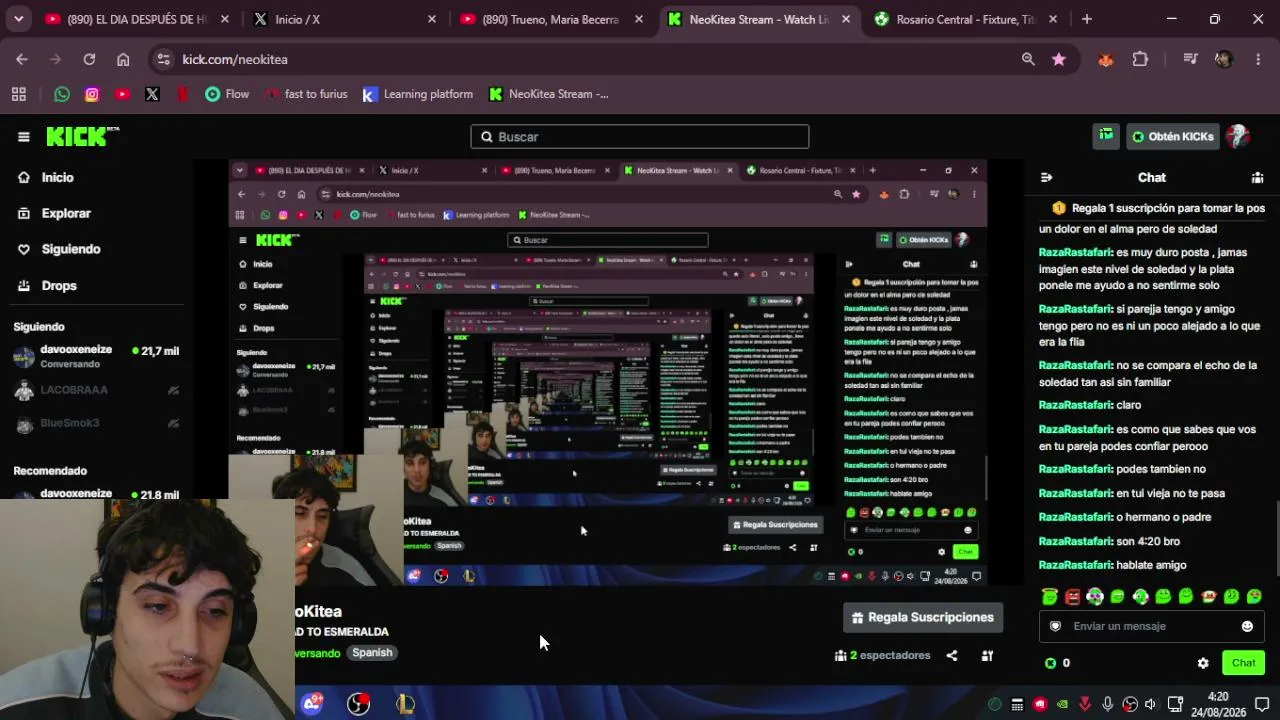1280x720 pixels.
Task: Focus the Kick Buscar search field
Action: [x=640, y=137]
